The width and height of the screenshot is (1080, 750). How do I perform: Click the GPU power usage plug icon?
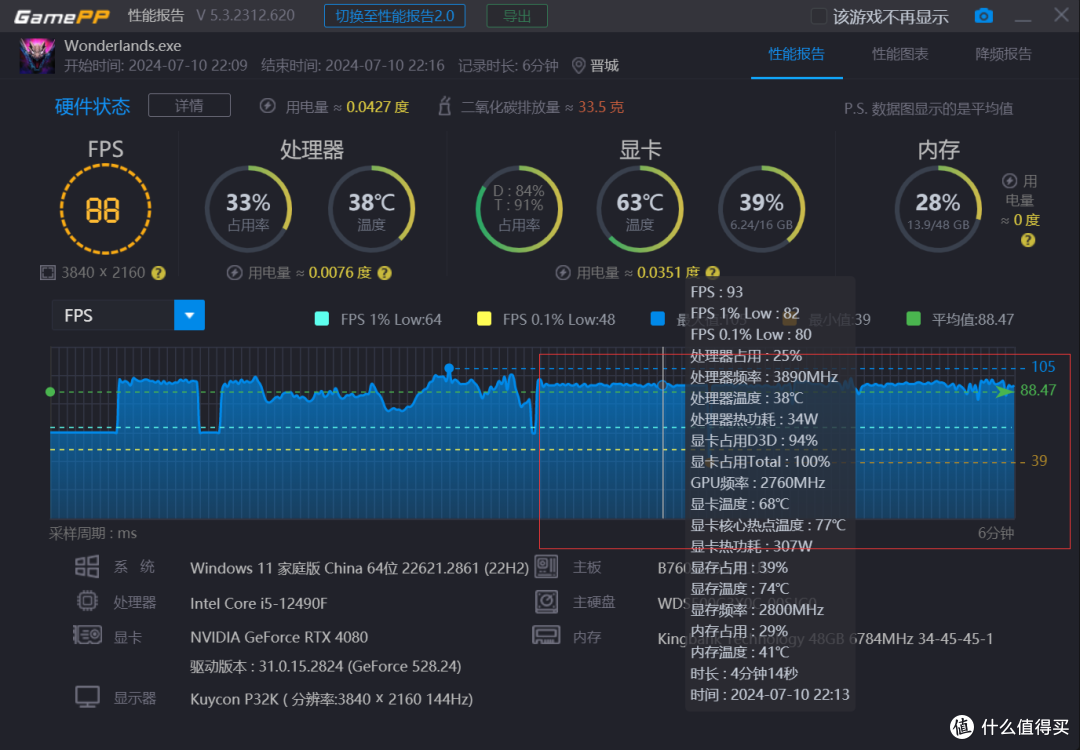click(563, 273)
